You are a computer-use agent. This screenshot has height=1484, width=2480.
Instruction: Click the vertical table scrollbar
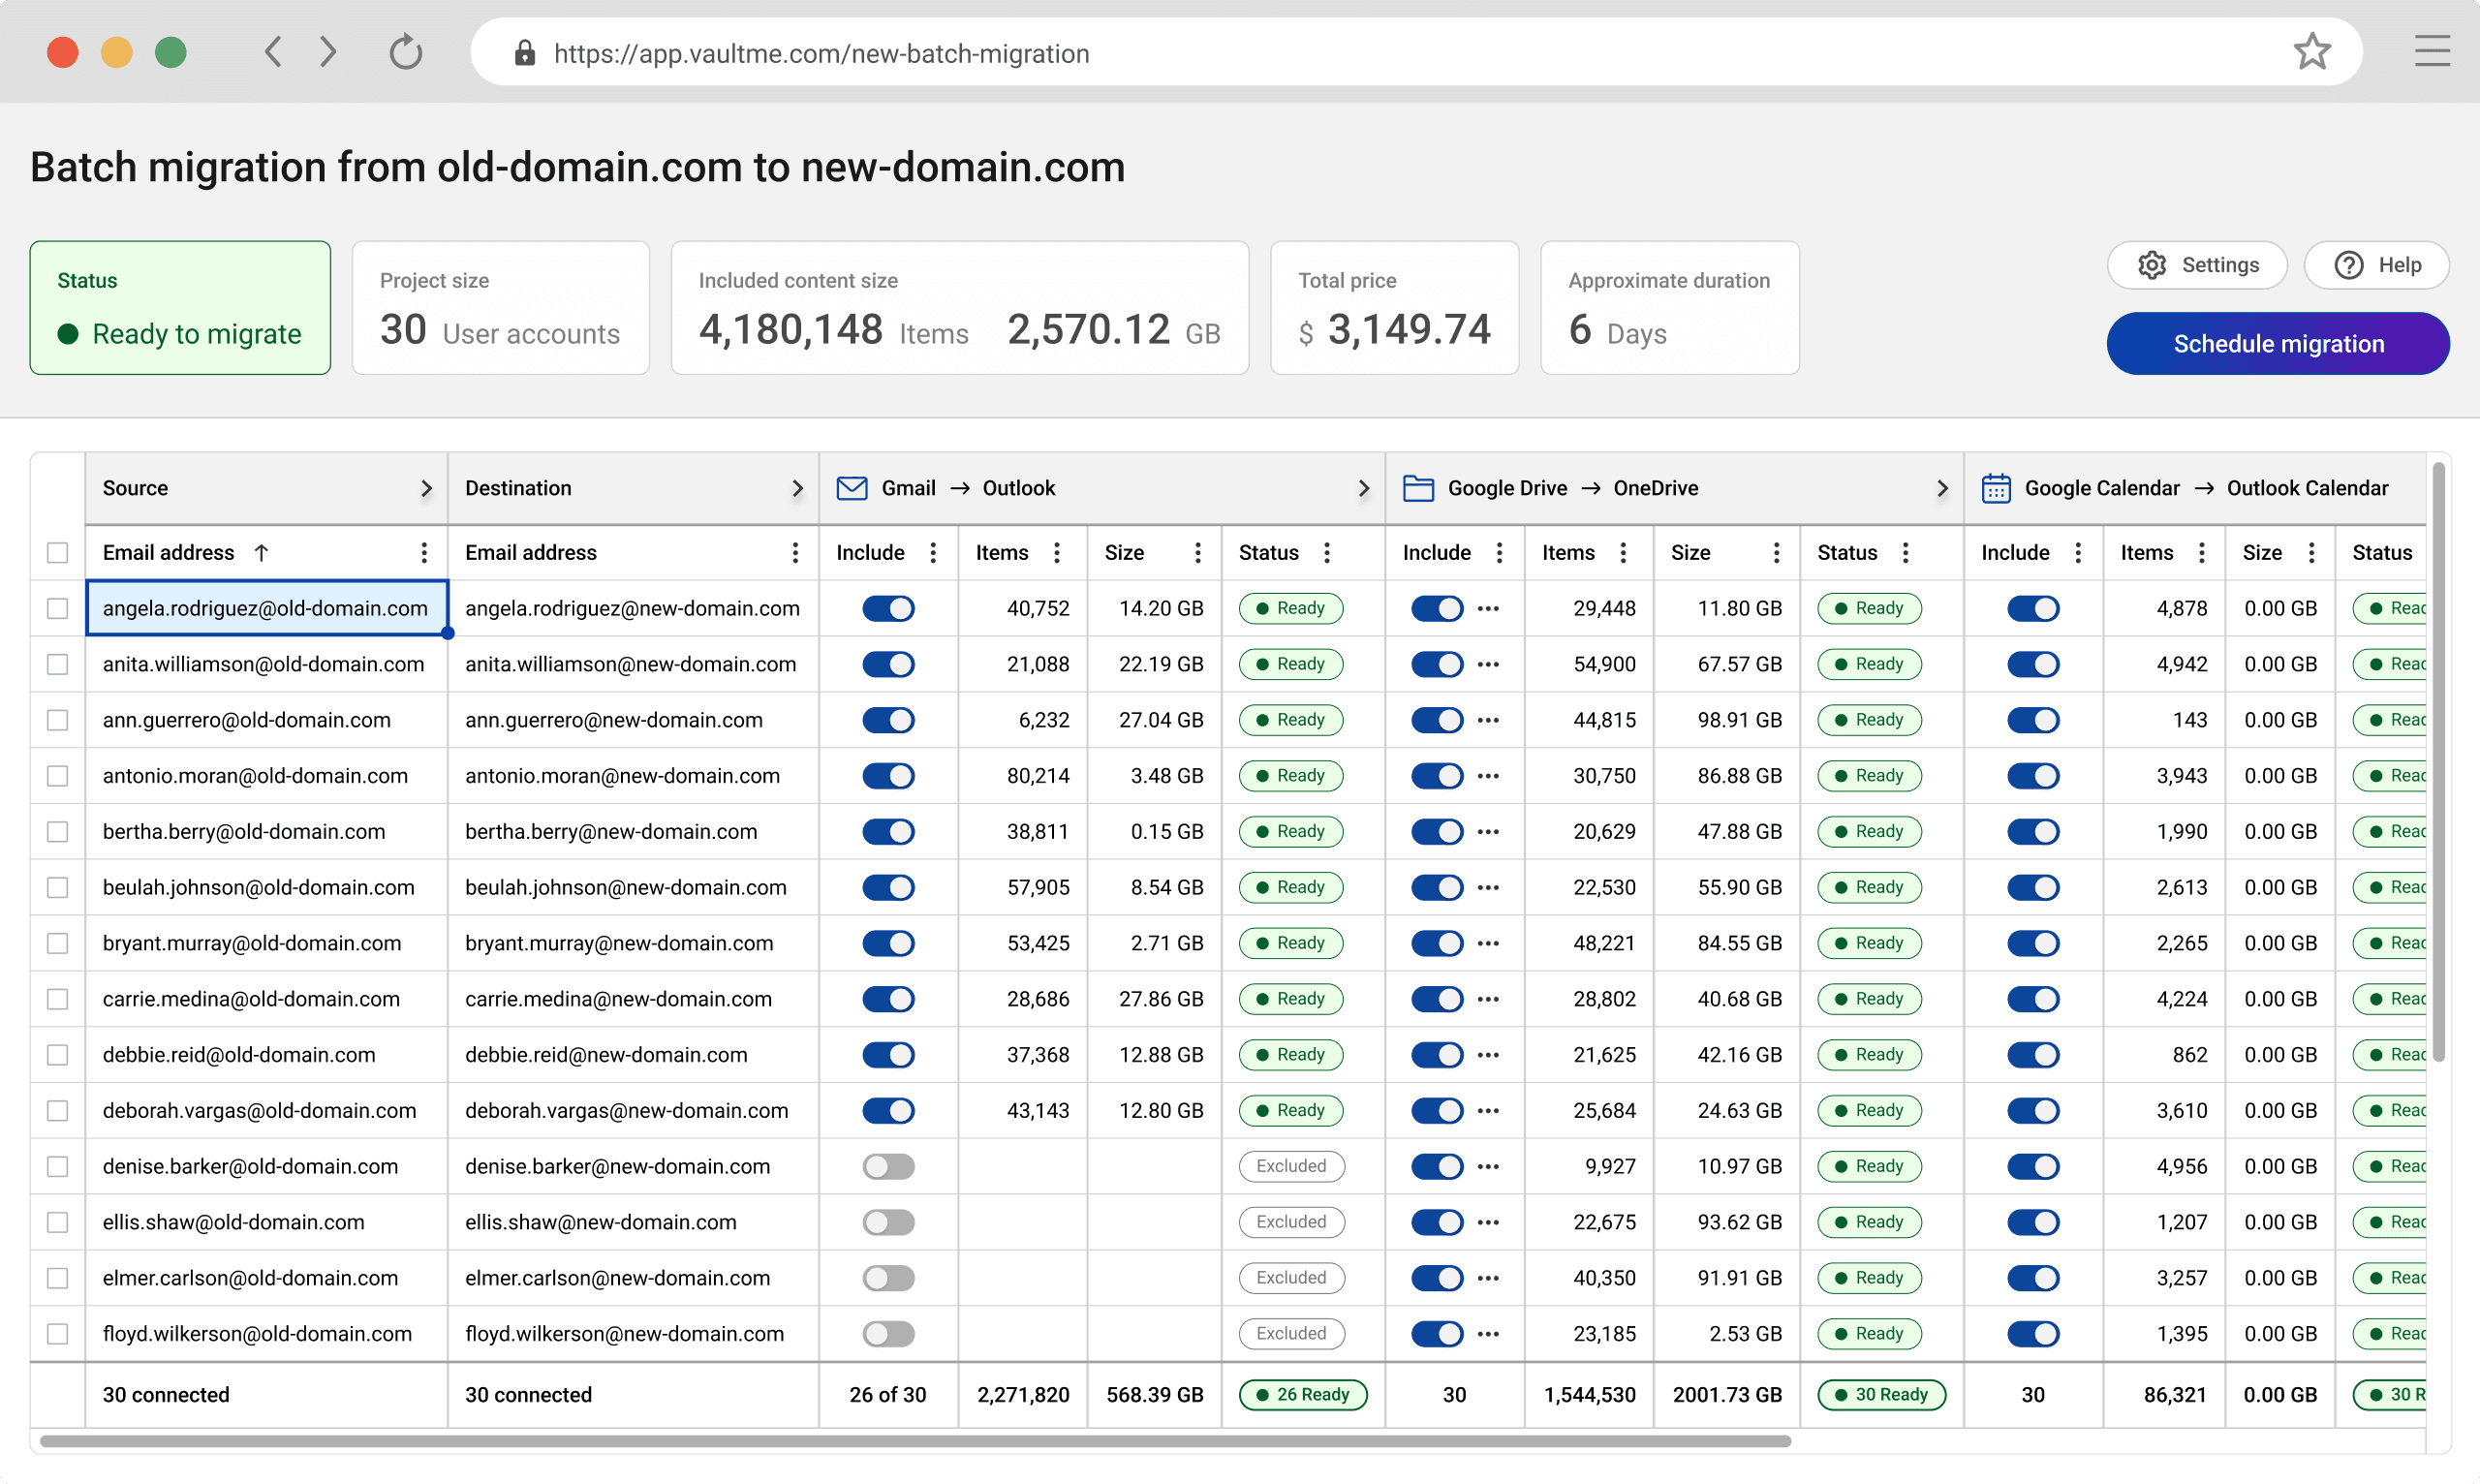tap(2439, 762)
